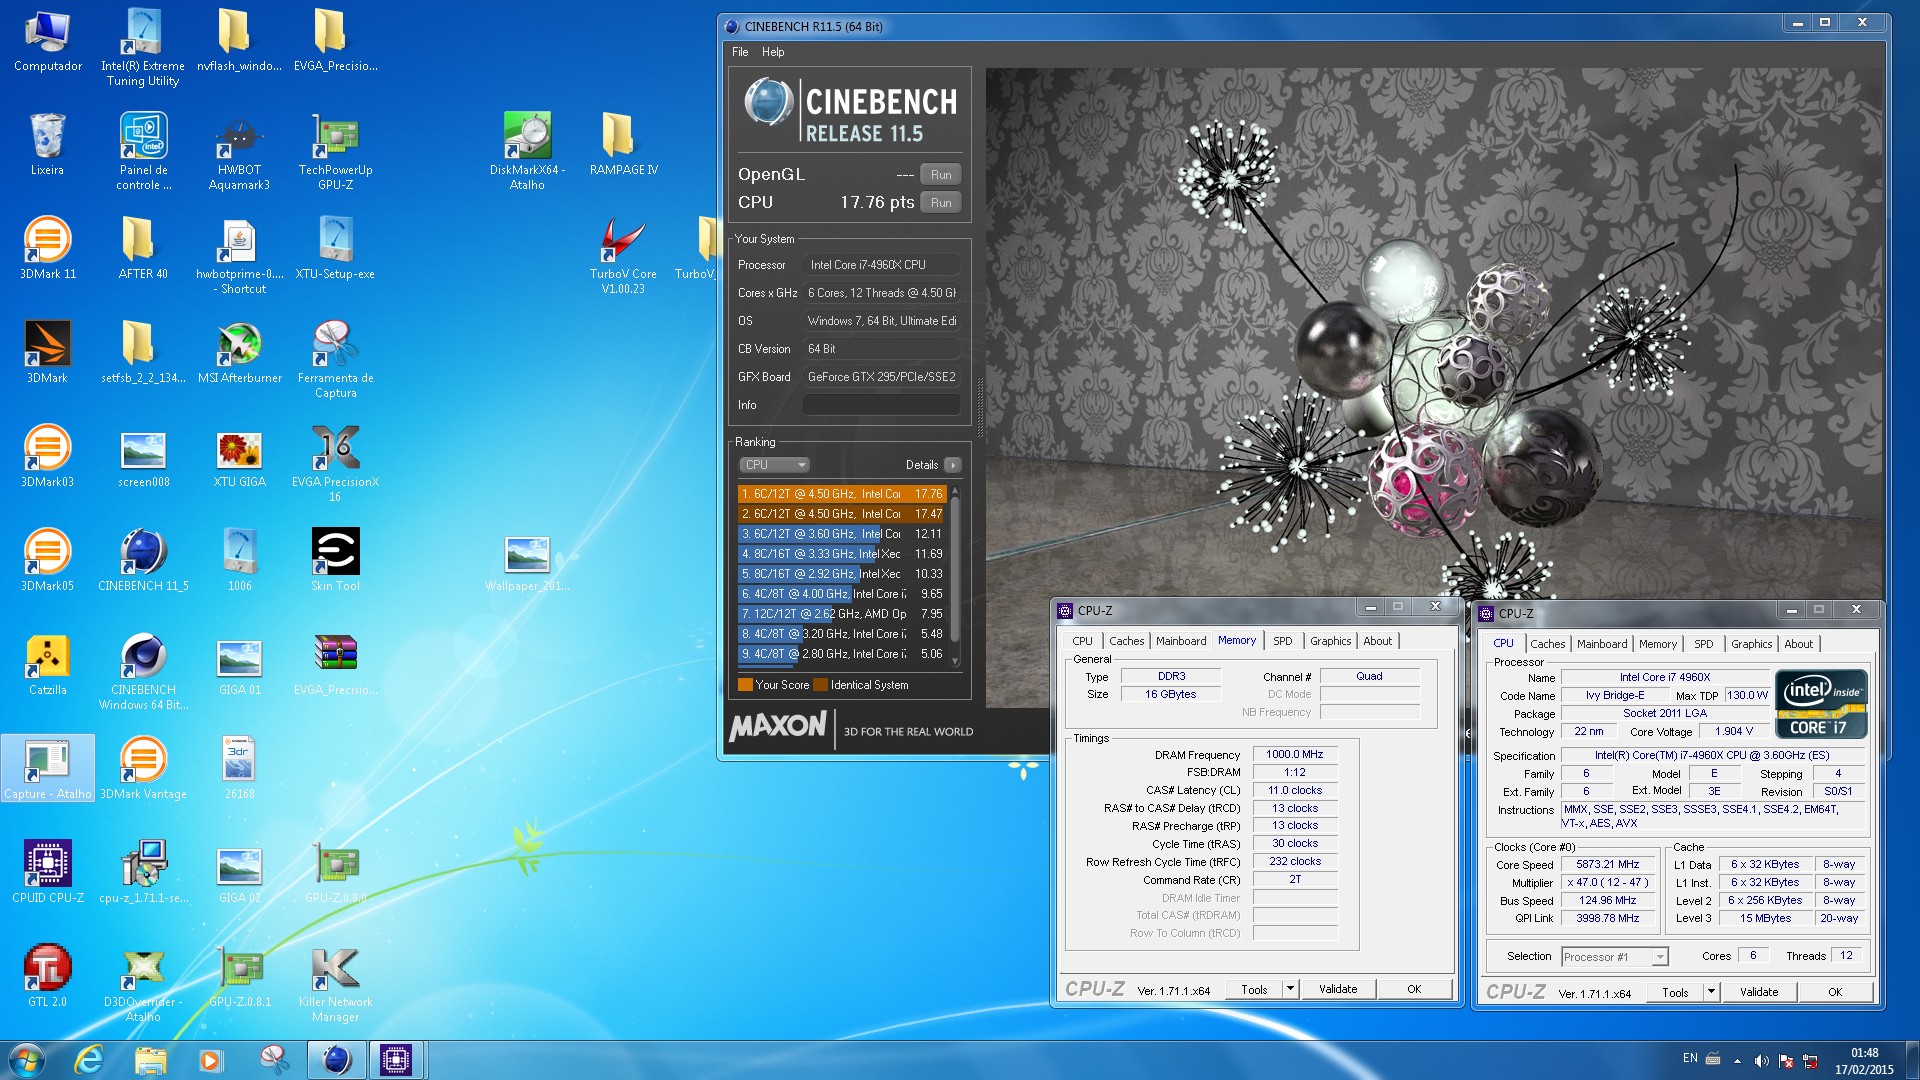Launch EVGA PrecisionX 16 icon
This screenshot has height=1080, width=1920.
pos(335,464)
